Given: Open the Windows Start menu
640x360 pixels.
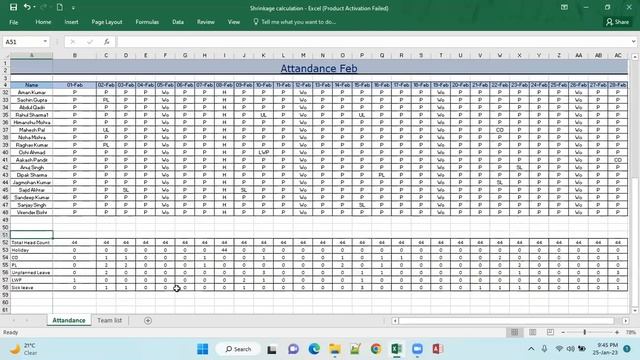Looking at the screenshot, I should pyautogui.click(x=202, y=349).
